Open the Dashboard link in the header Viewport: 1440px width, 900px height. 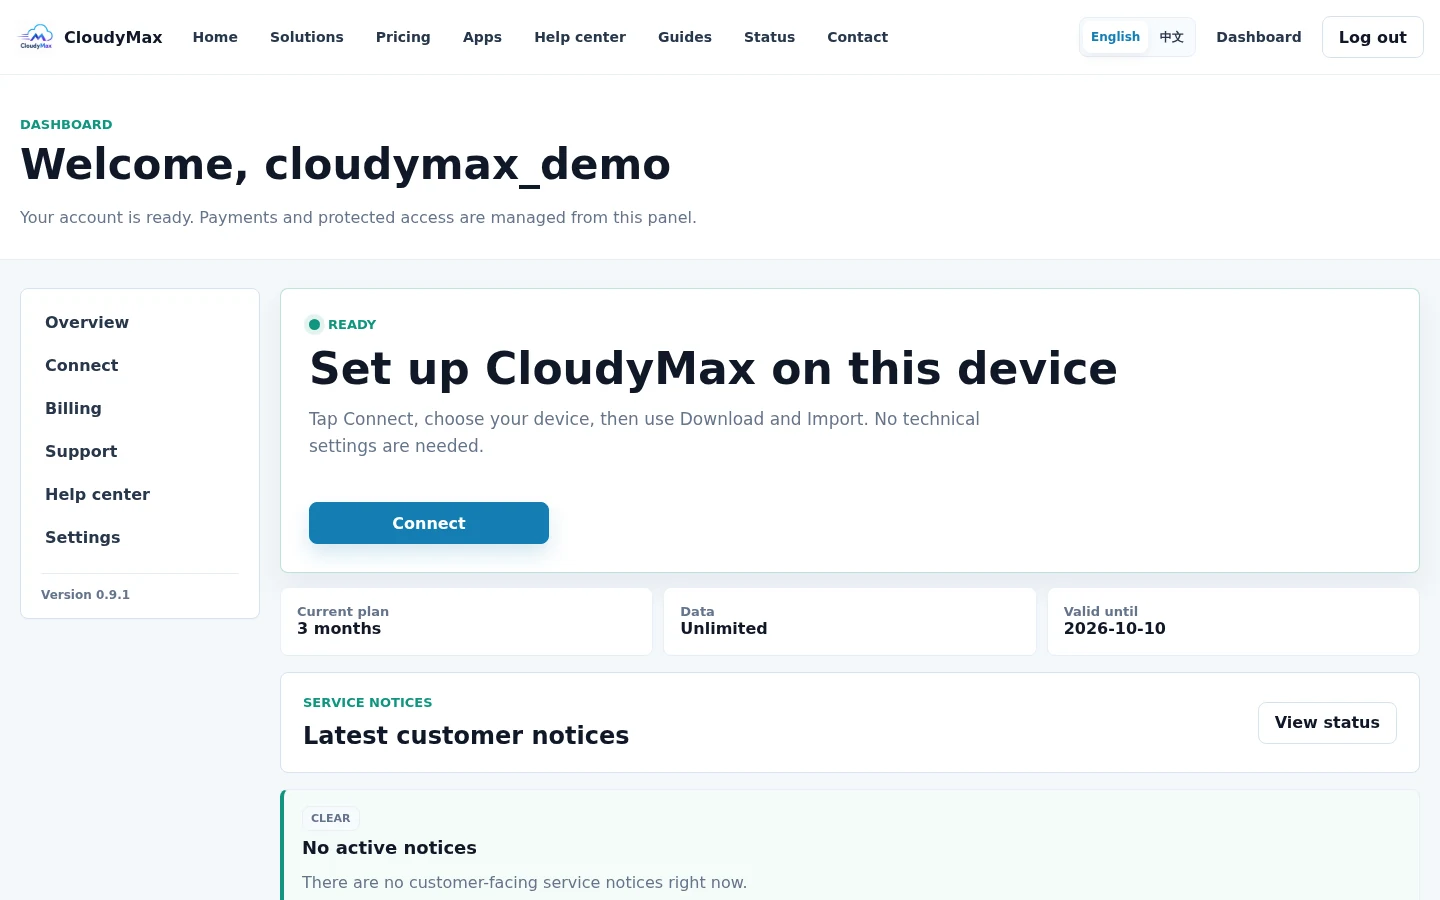1259,37
